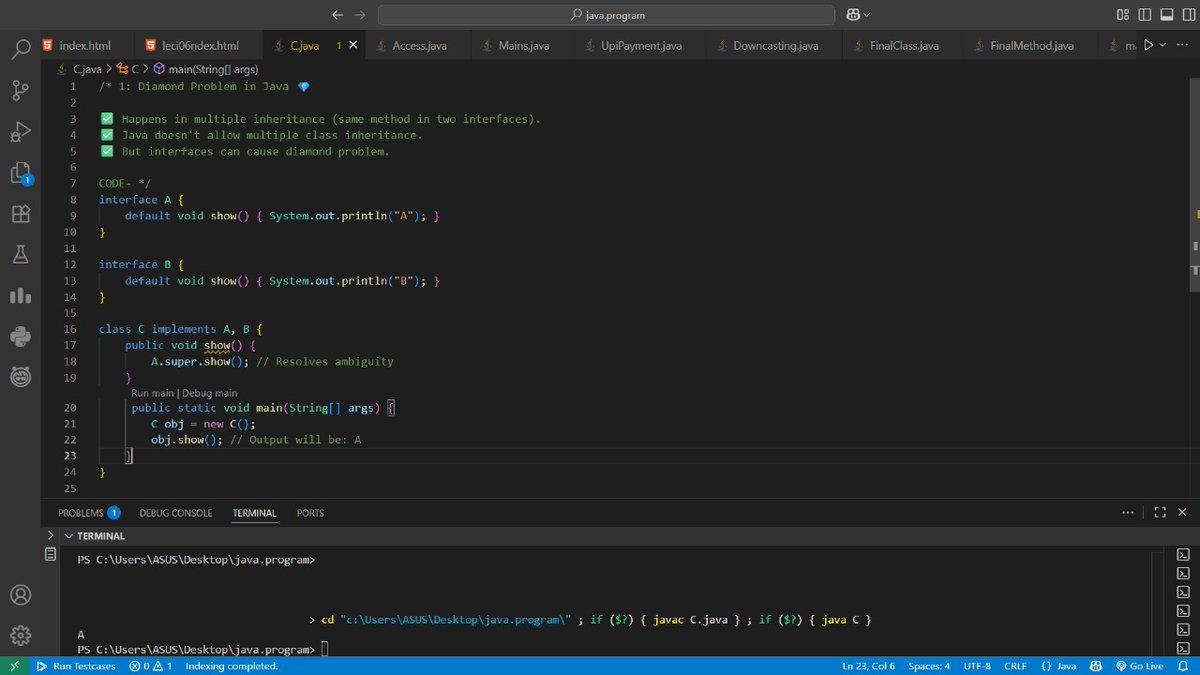The image size is (1200, 675).
Task: Collapse the TERMINAL section chevron
Action: [x=69, y=536]
